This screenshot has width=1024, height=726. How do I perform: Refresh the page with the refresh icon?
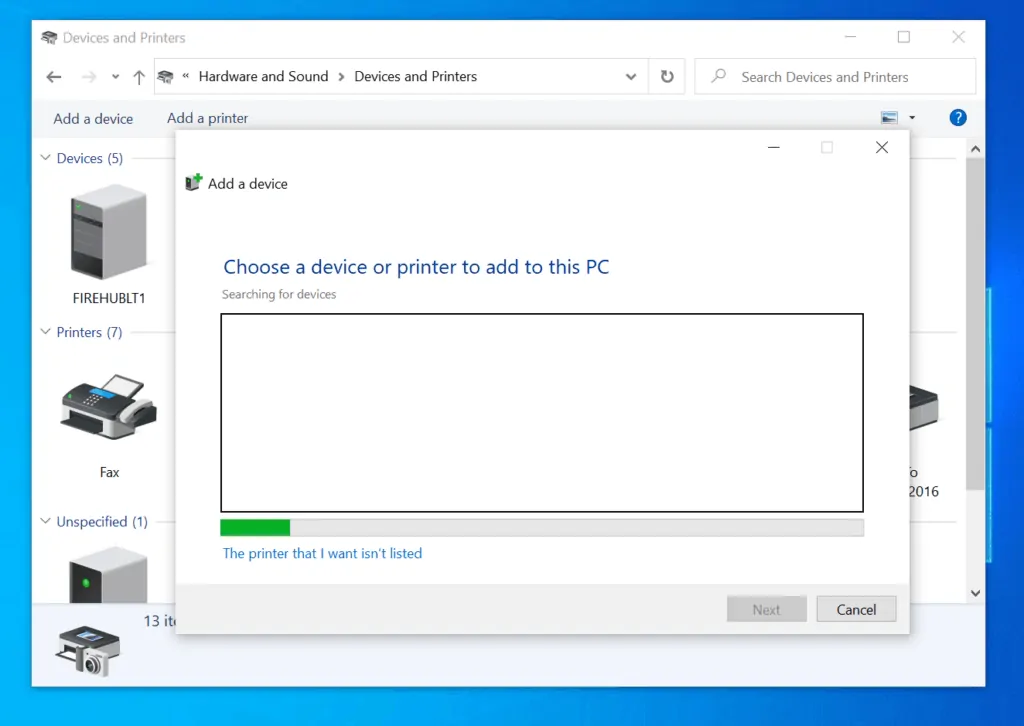666,76
